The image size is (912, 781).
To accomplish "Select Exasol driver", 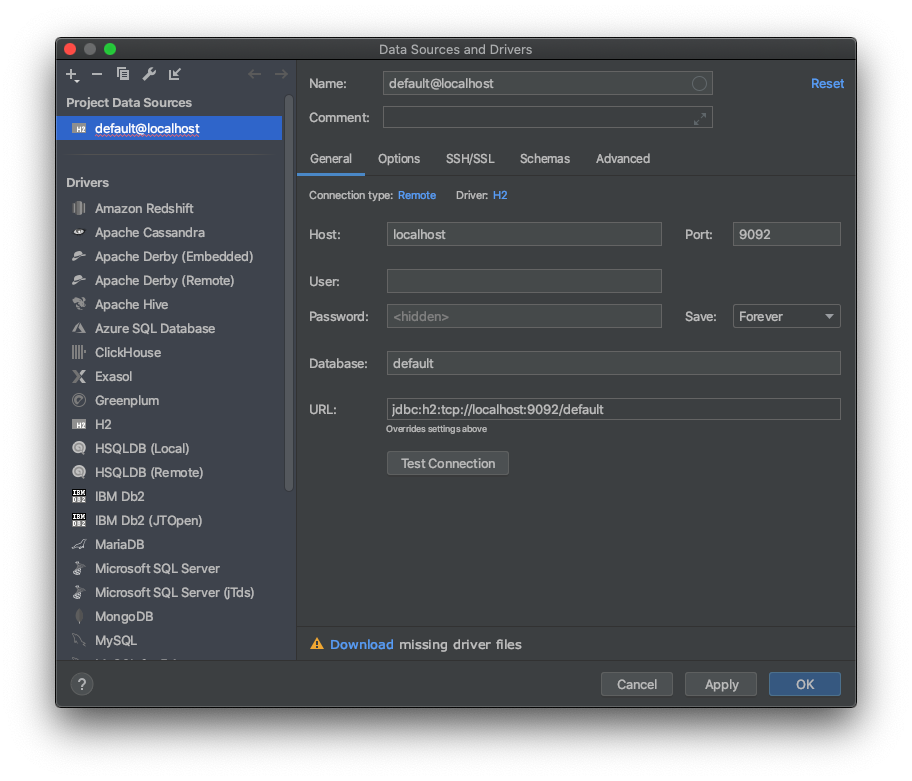I will pyautogui.click(x=170, y=376).
